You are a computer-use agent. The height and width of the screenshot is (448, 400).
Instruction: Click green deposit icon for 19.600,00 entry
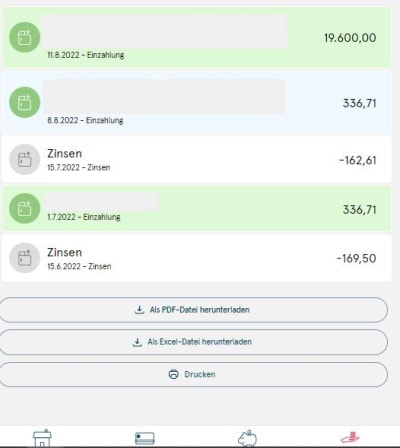(x=25, y=37)
